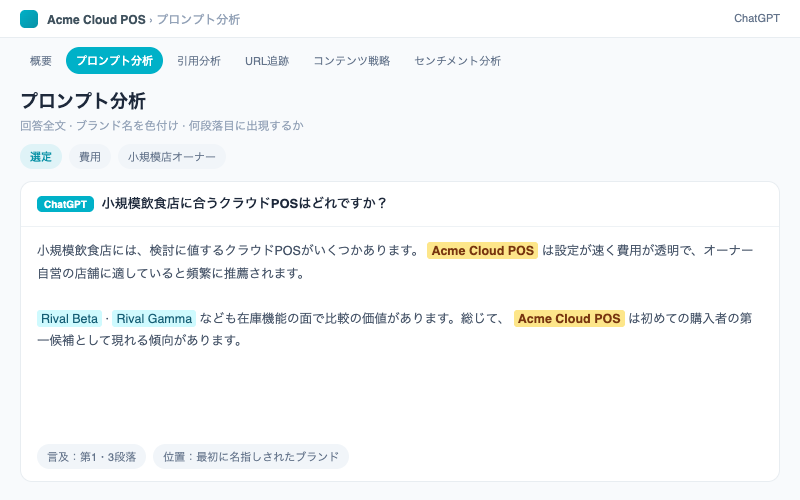Image resolution: width=800 pixels, height=500 pixels.
Task: Click the prompt title 小規模飲食店に合うクラウドPOSはどれですか？
Action: click(x=245, y=203)
